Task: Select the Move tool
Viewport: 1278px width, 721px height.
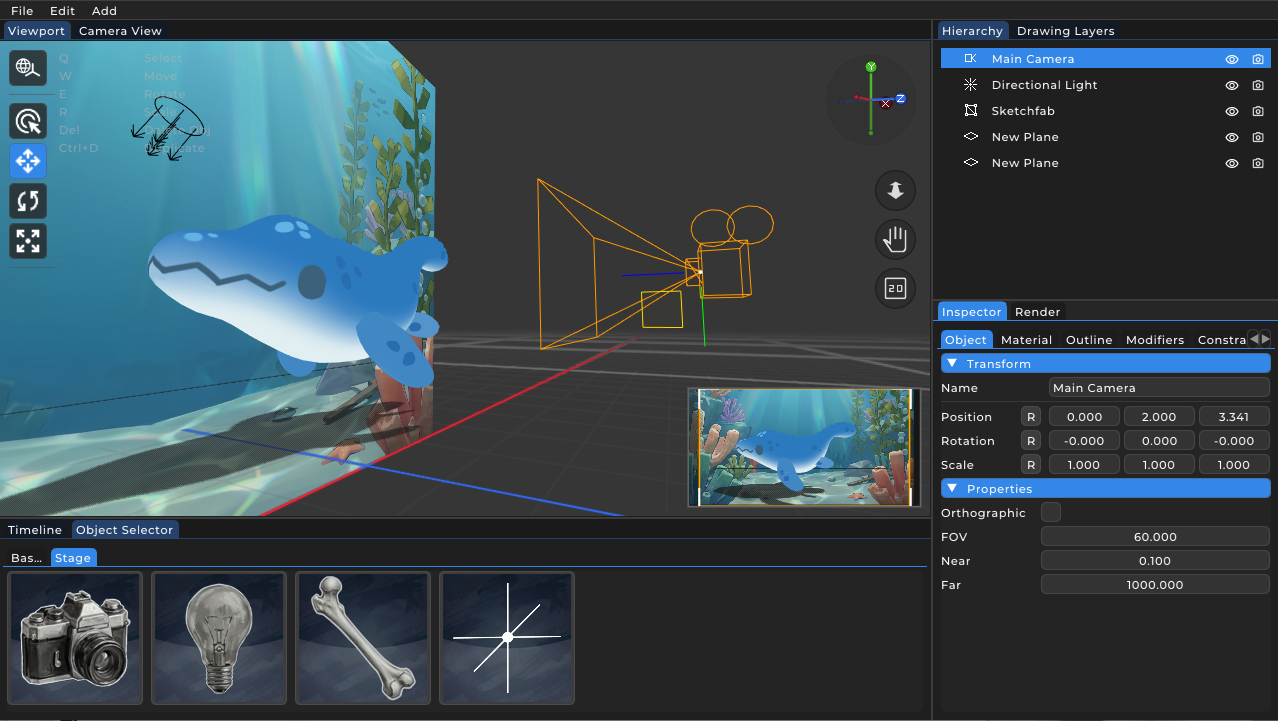Action: click(x=27, y=160)
